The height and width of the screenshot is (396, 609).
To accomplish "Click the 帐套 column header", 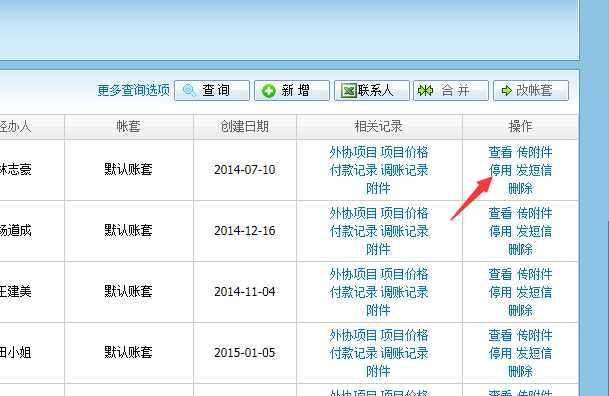I will click(x=129, y=127).
